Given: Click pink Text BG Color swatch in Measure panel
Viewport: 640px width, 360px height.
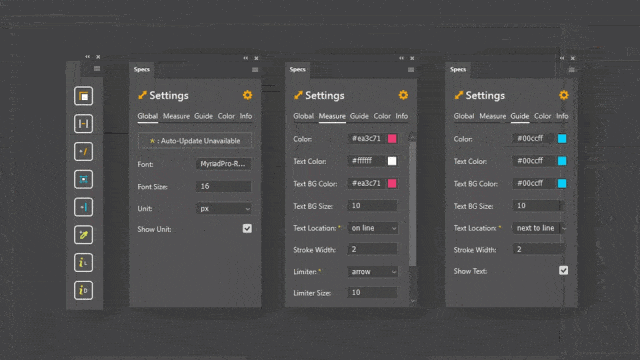Looking at the screenshot, I should pyautogui.click(x=392, y=183).
